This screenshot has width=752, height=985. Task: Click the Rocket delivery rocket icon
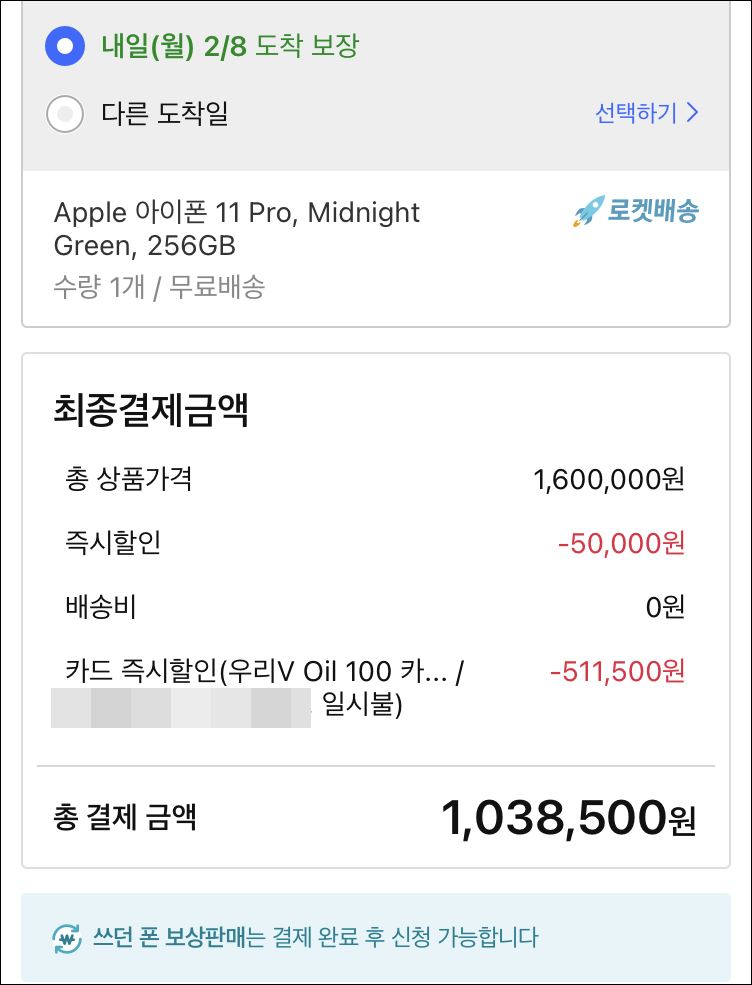point(589,211)
